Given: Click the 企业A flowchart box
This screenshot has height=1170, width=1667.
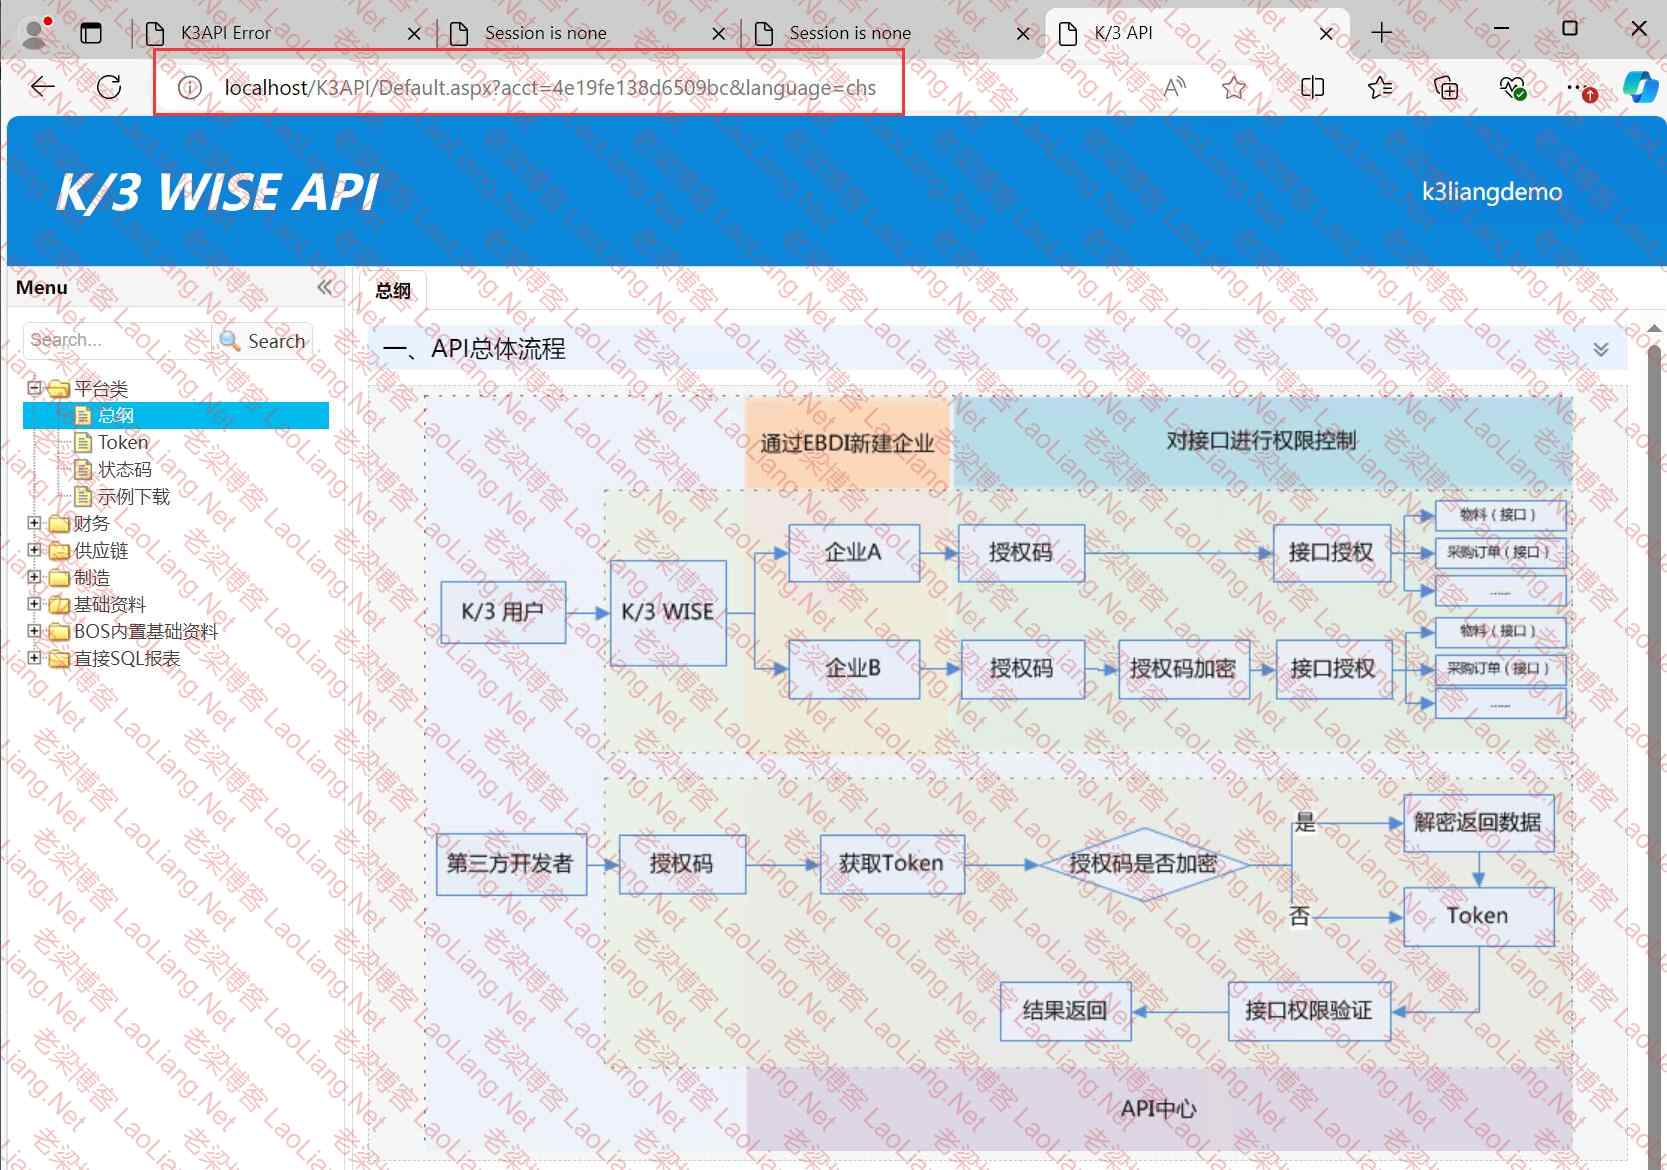Looking at the screenshot, I should [854, 552].
